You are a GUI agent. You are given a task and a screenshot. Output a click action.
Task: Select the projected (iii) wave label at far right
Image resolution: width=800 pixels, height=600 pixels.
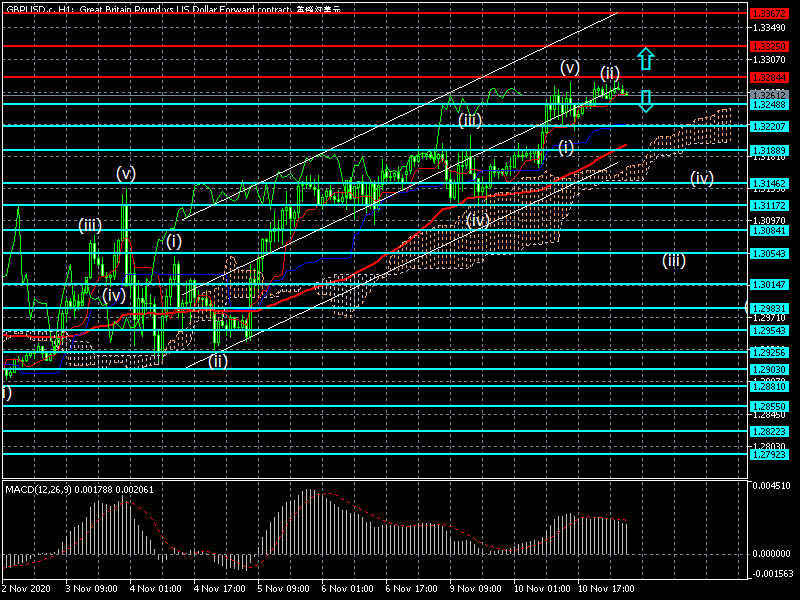pos(673,260)
